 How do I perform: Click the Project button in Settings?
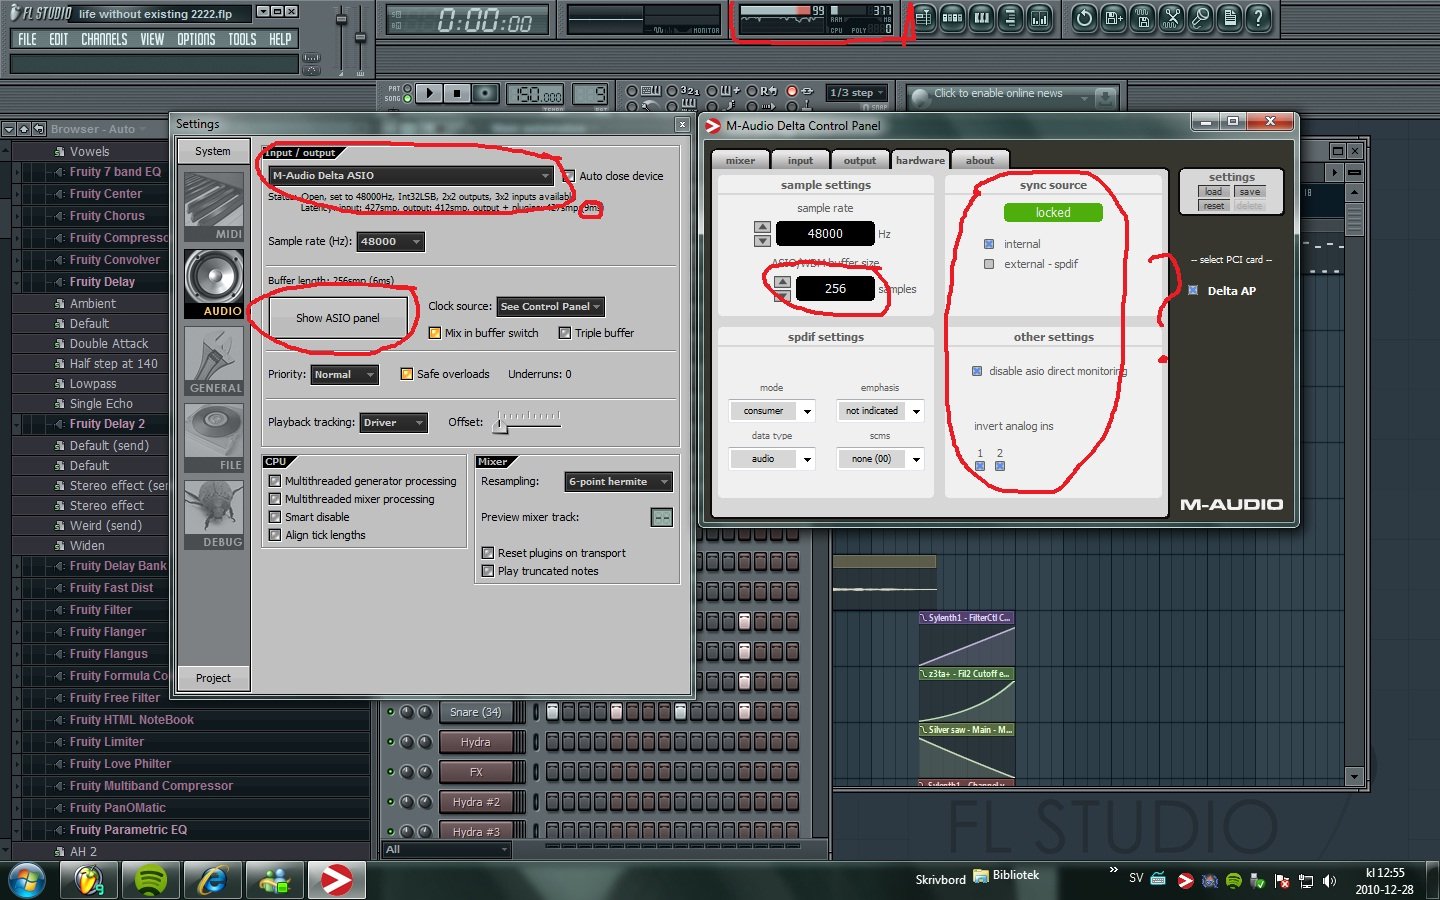coord(213,678)
